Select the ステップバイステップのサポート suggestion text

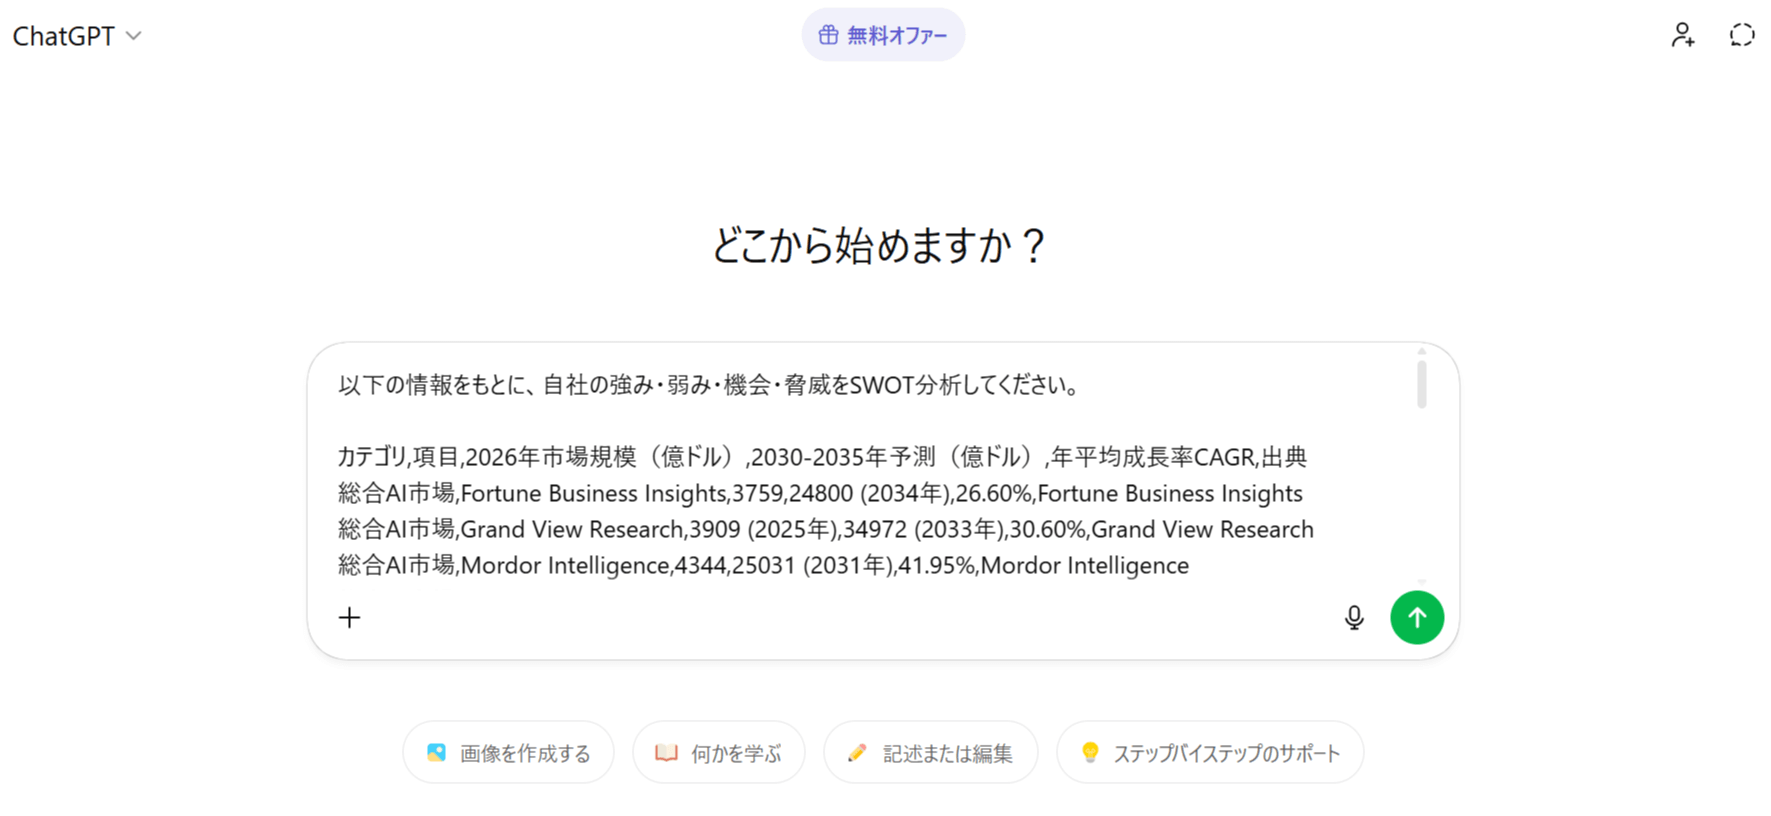1226,754
